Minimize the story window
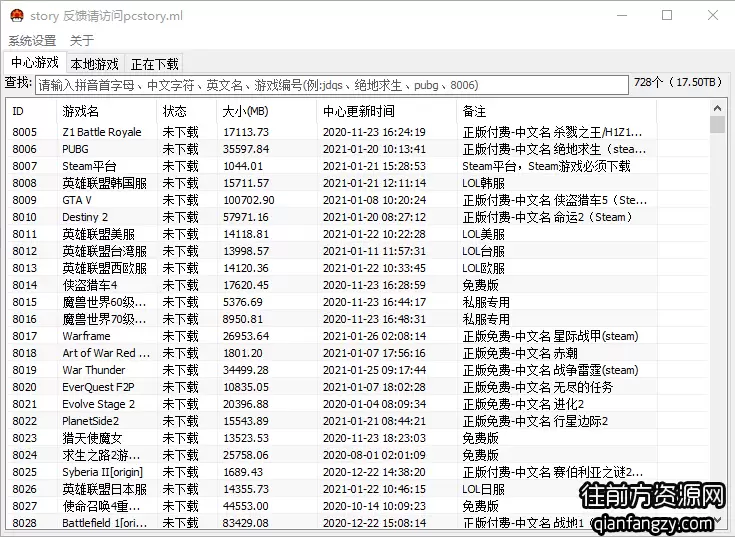Viewport: 735px width, 537px height. [622, 15]
